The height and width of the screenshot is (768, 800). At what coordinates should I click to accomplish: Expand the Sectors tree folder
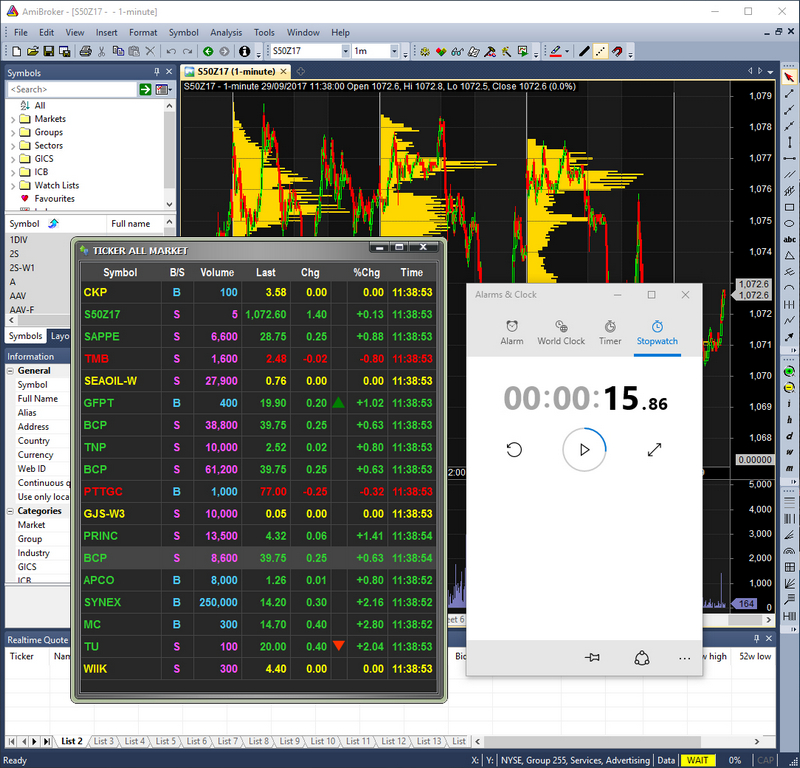pos(13,146)
